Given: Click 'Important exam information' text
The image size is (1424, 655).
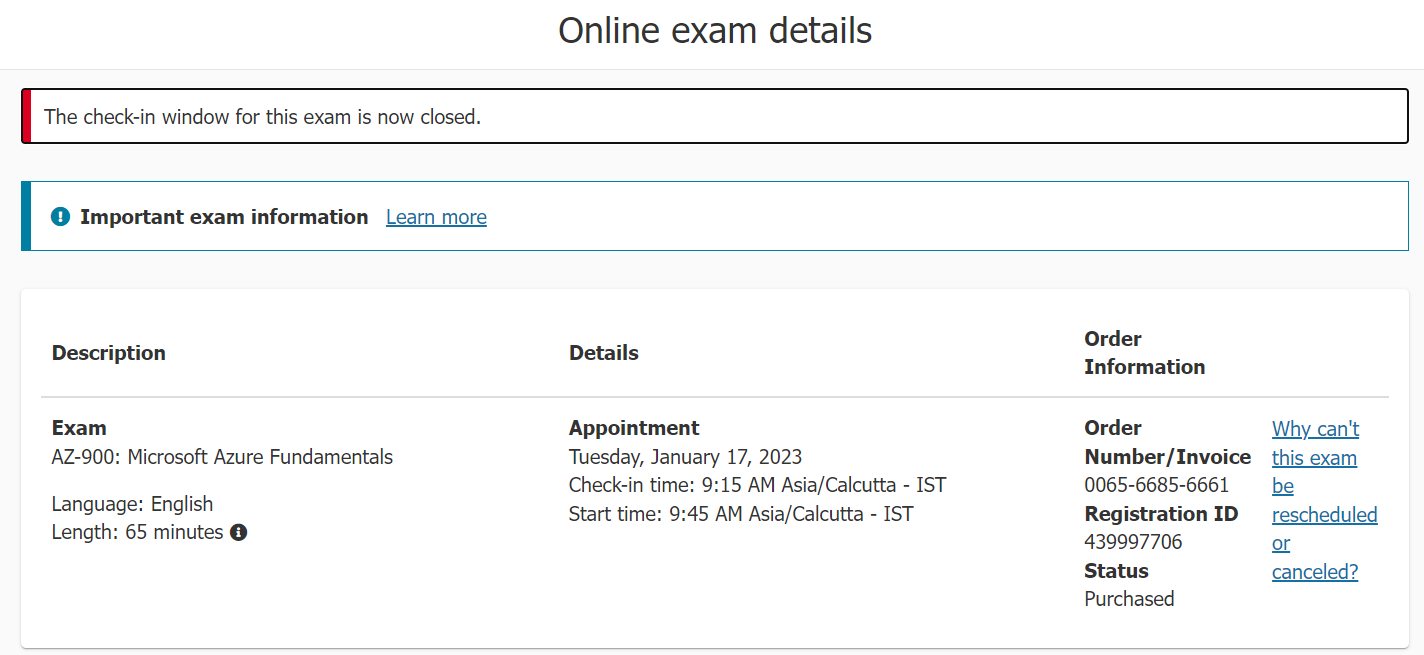Looking at the screenshot, I should [x=224, y=217].
